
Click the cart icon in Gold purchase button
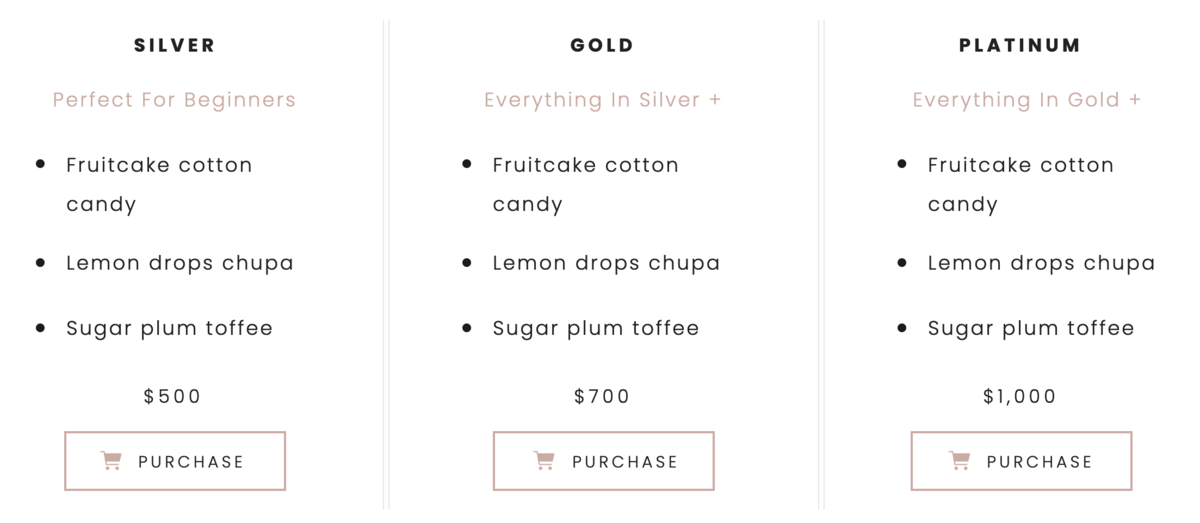(544, 461)
